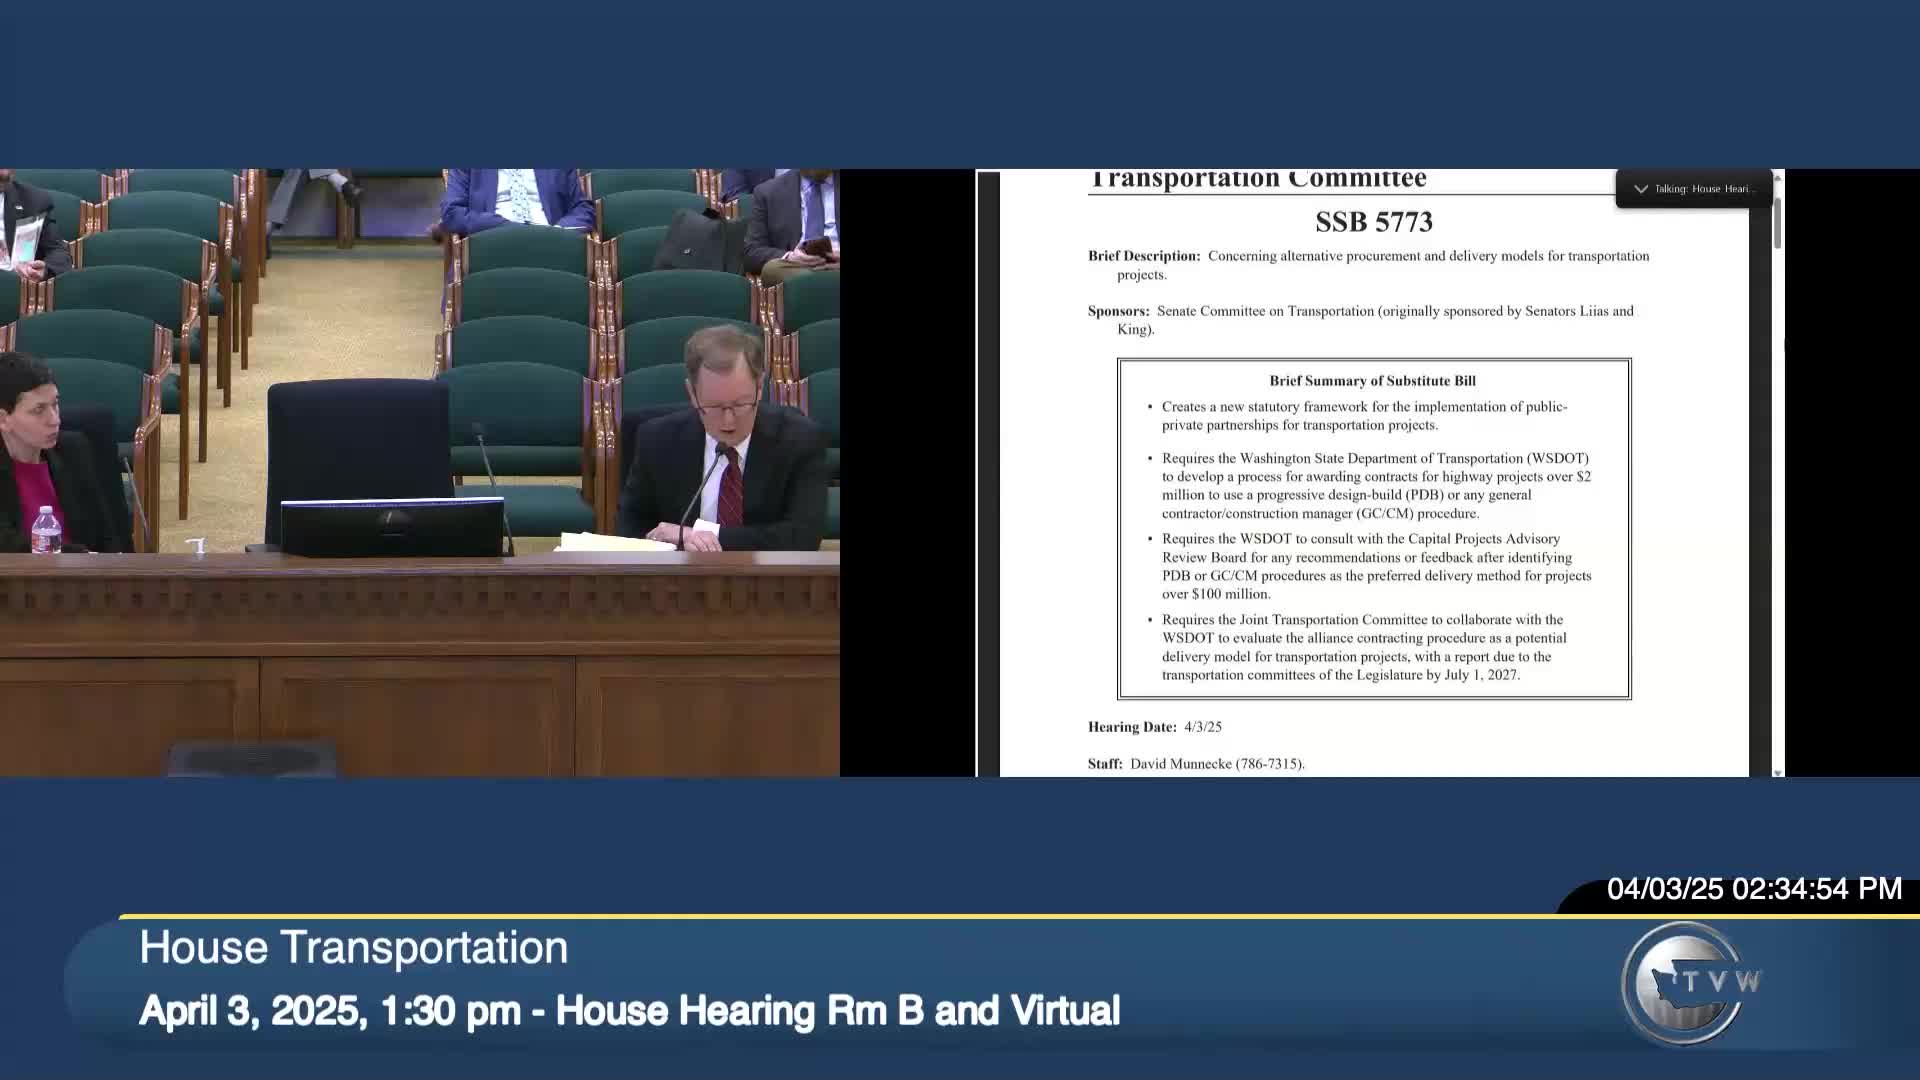Click the Hearing Date 4/3/25 line
Screen dimensions: 1920x1080
click(x=1154, y=727)
